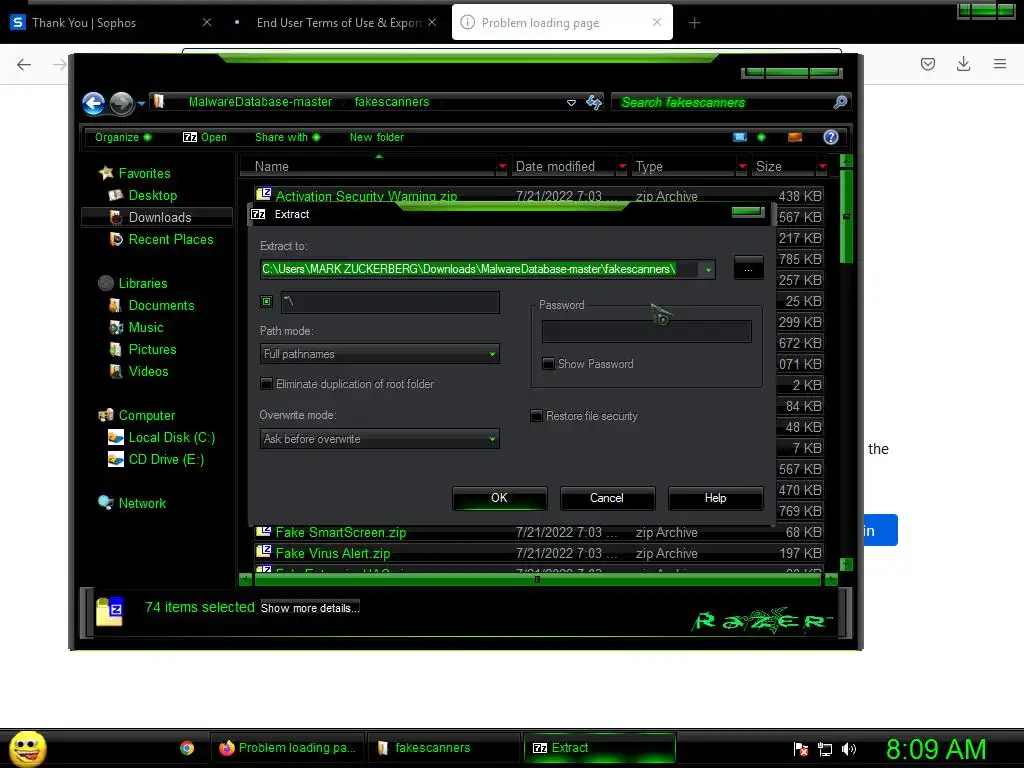Open the Overwrite mode dropdown
Viewport: 1024px width, 768px height.
379,439
